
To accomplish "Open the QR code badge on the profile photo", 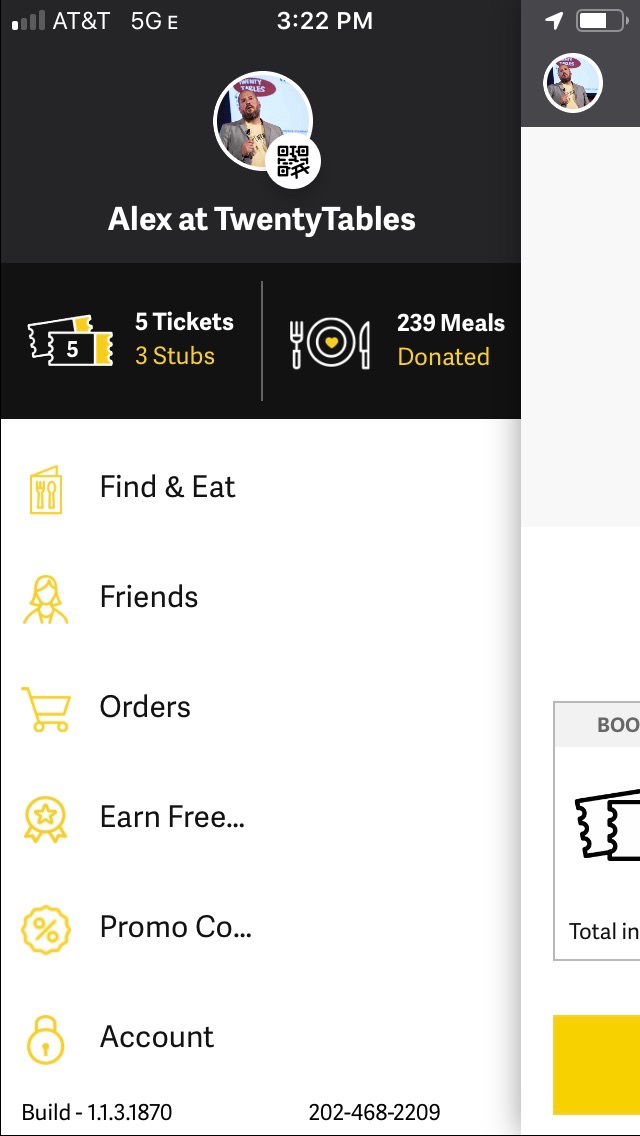I will point(295,158).
